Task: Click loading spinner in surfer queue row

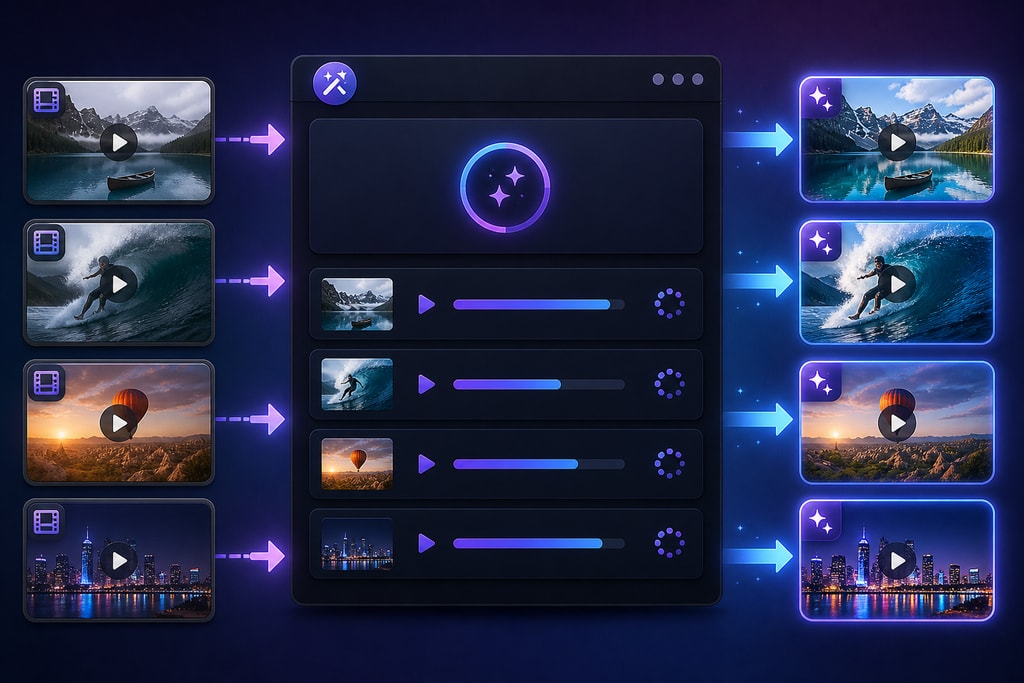Action: [669, 384]
